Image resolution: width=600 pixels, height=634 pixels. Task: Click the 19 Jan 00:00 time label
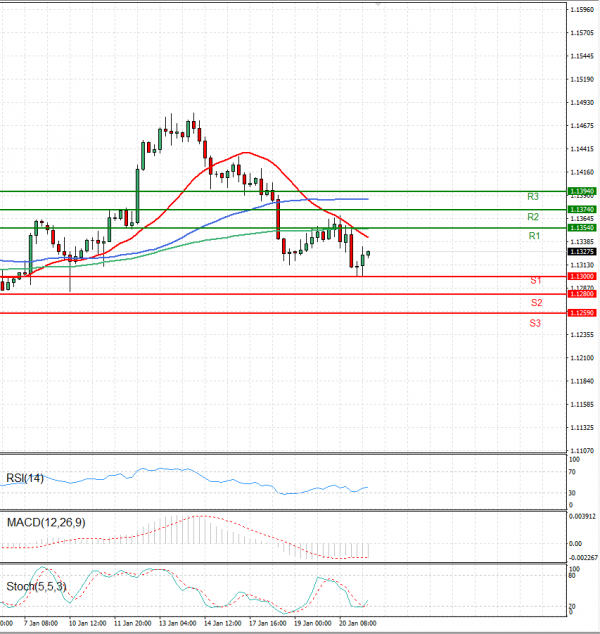(313, 623)
